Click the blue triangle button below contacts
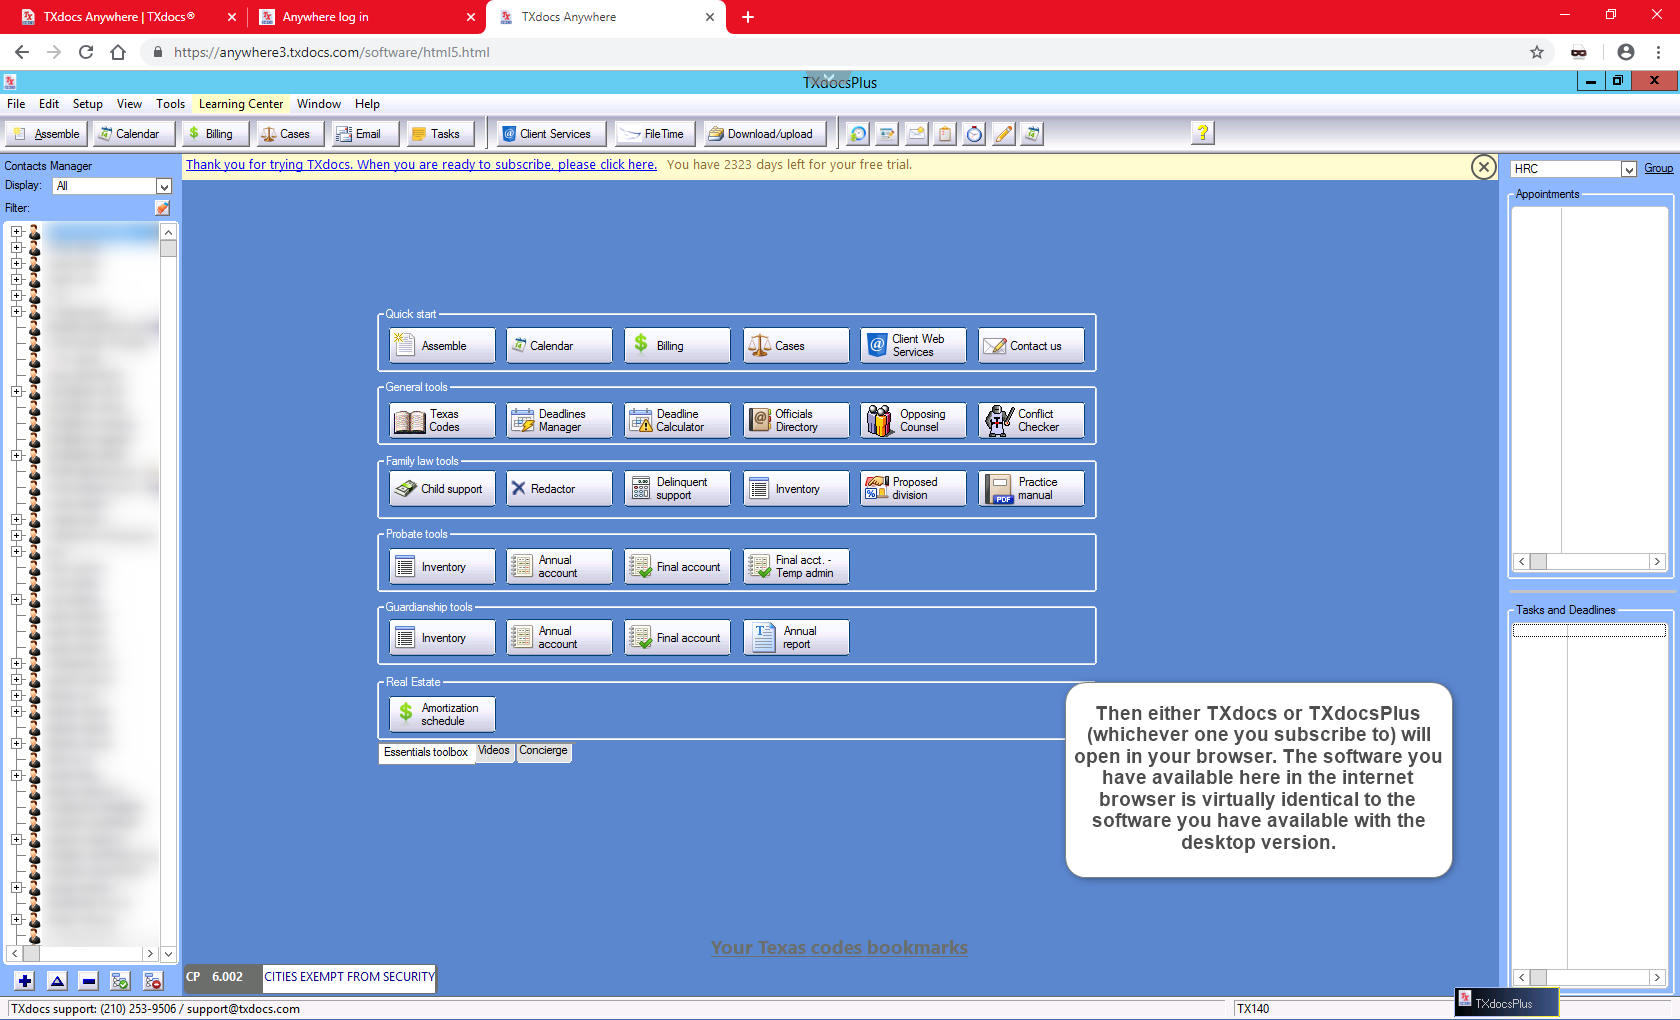The height and width of the screenshot is (1020, 1680). (57, 981)
